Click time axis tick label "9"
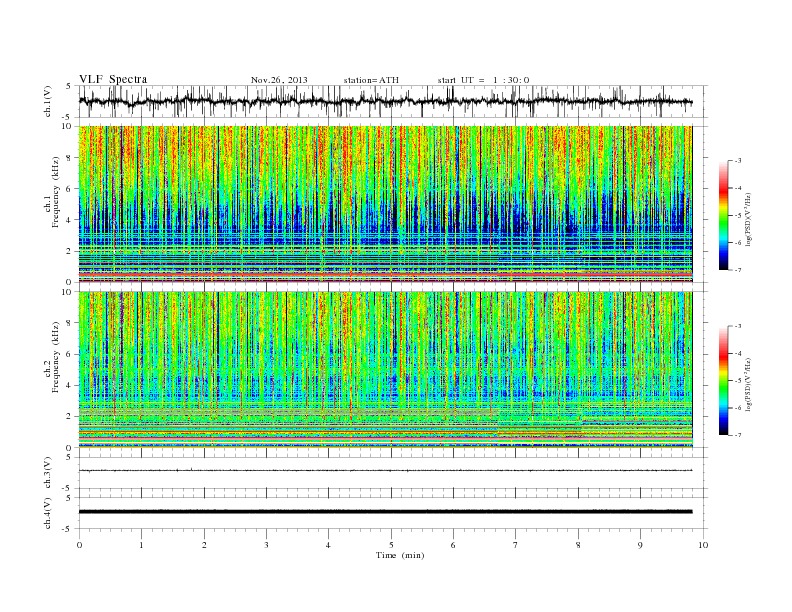The image size is (792, 612). pyautogui.click(x=640, y=545)
